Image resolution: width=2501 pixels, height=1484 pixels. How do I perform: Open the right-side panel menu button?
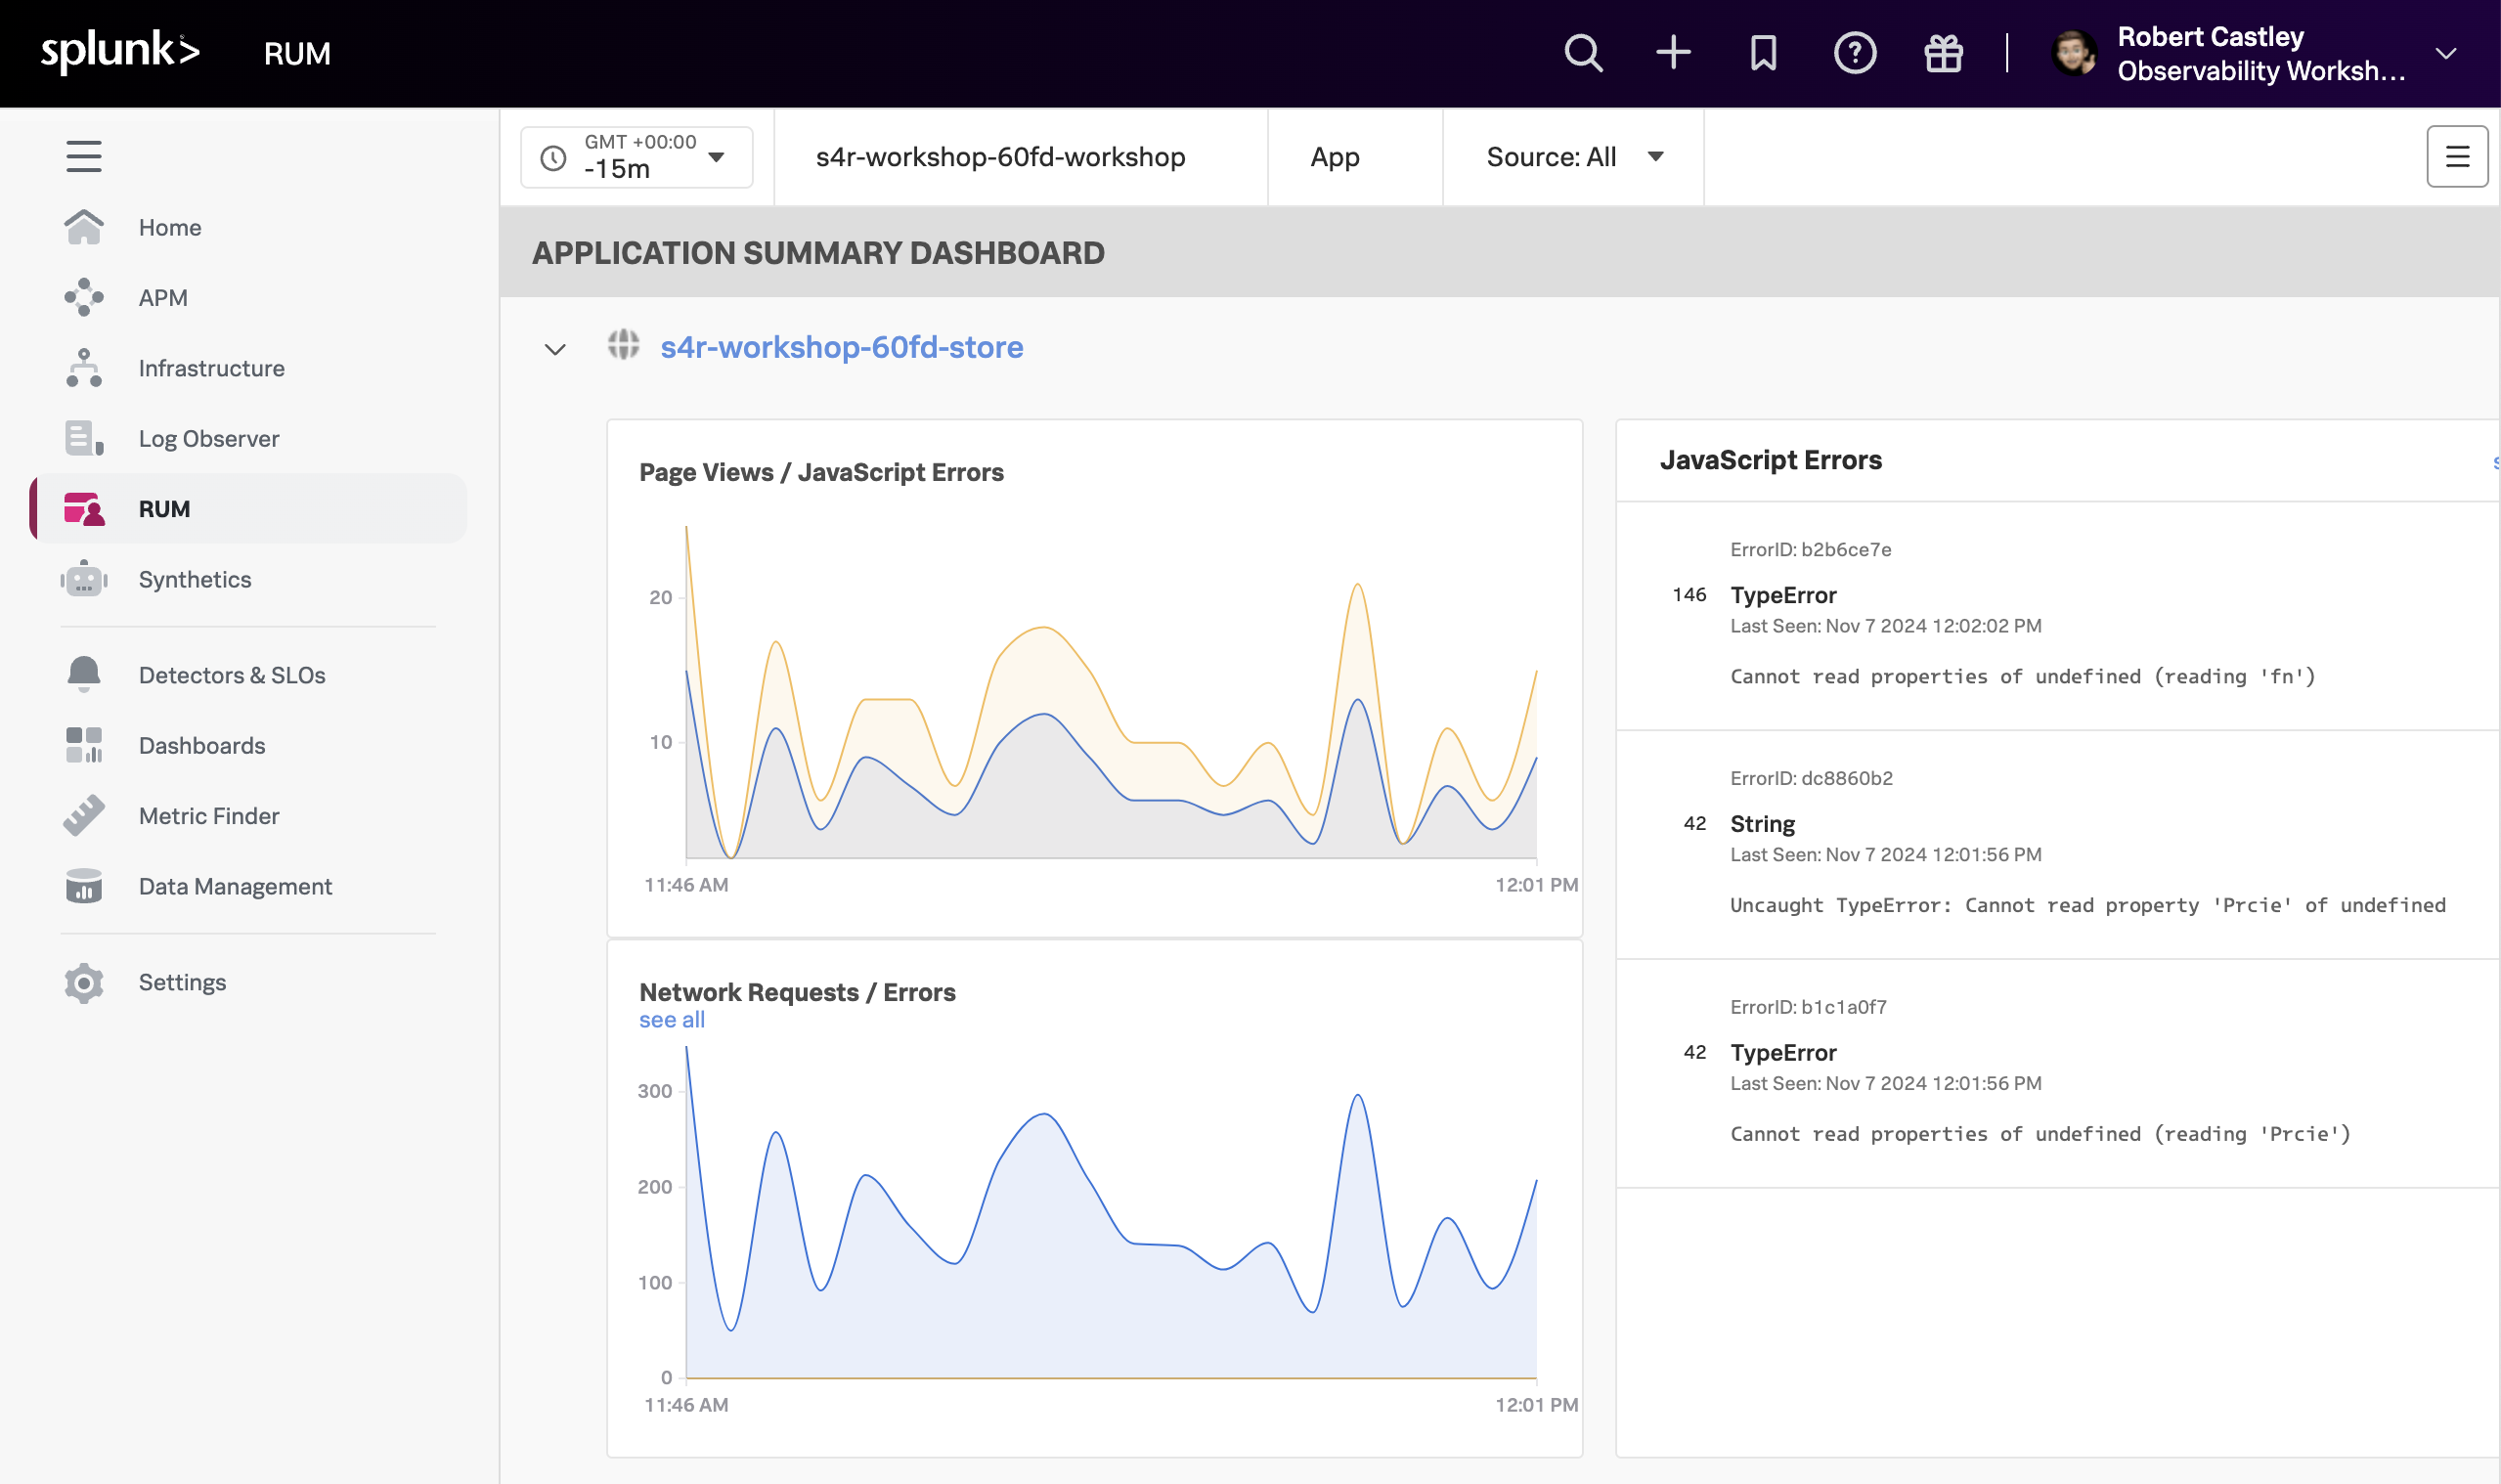click(2457, 156)
